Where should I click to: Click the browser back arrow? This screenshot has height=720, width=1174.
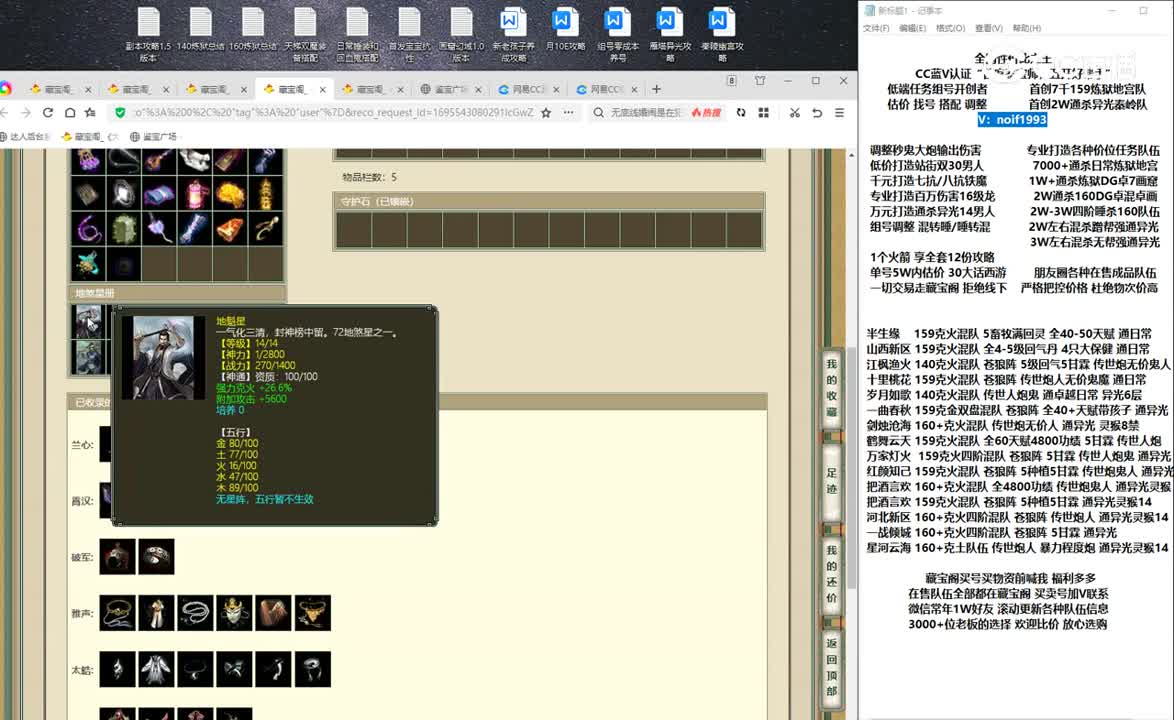4,112
